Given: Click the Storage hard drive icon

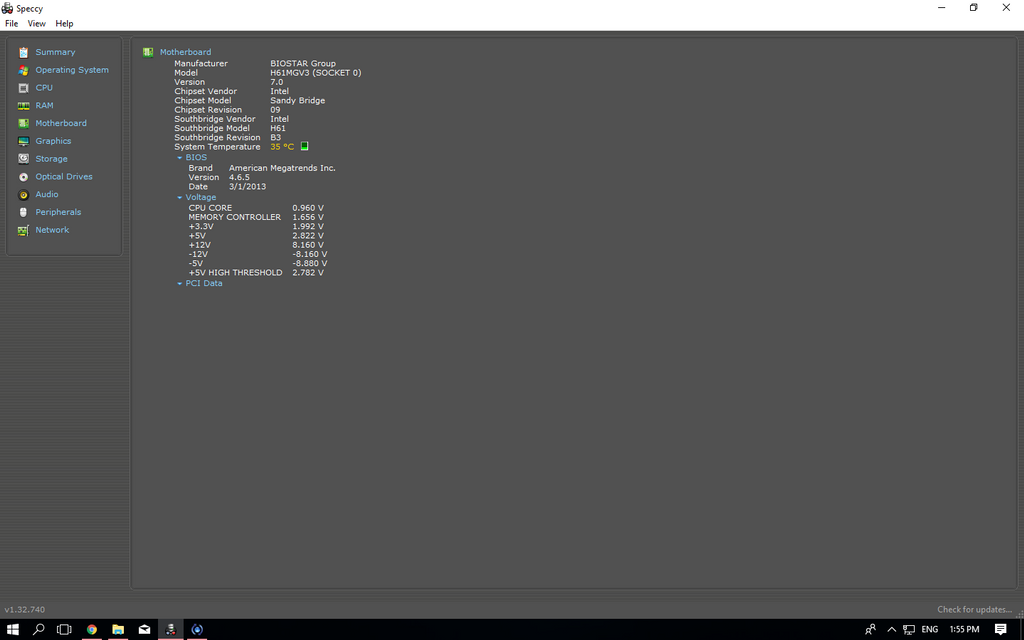Looking at the screenshot, I should [24, 159].
